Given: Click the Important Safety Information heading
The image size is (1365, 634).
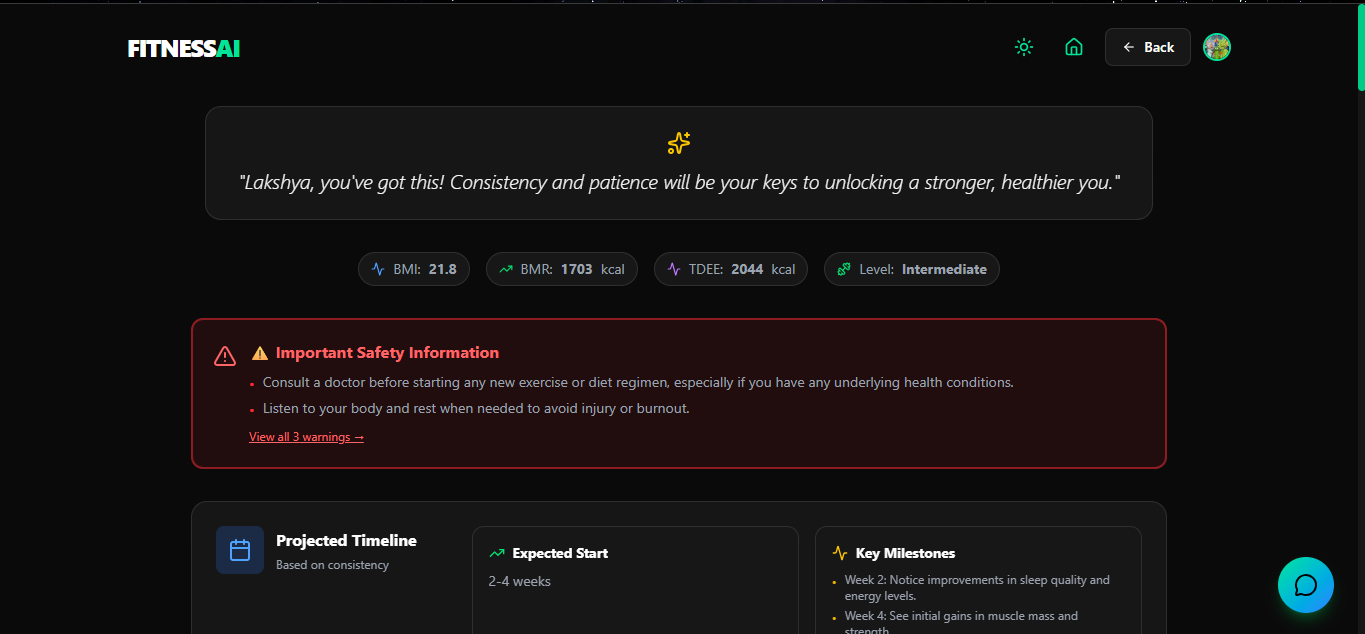Looking at the screenshot, I should 387,353.
